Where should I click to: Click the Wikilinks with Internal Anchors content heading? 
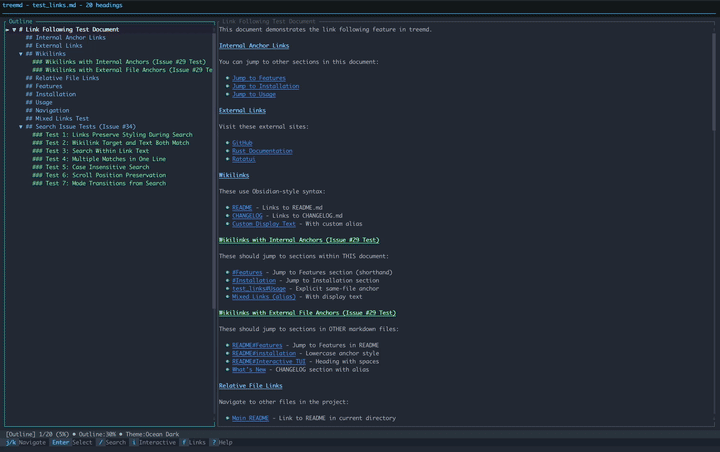(x=299, y=240)
